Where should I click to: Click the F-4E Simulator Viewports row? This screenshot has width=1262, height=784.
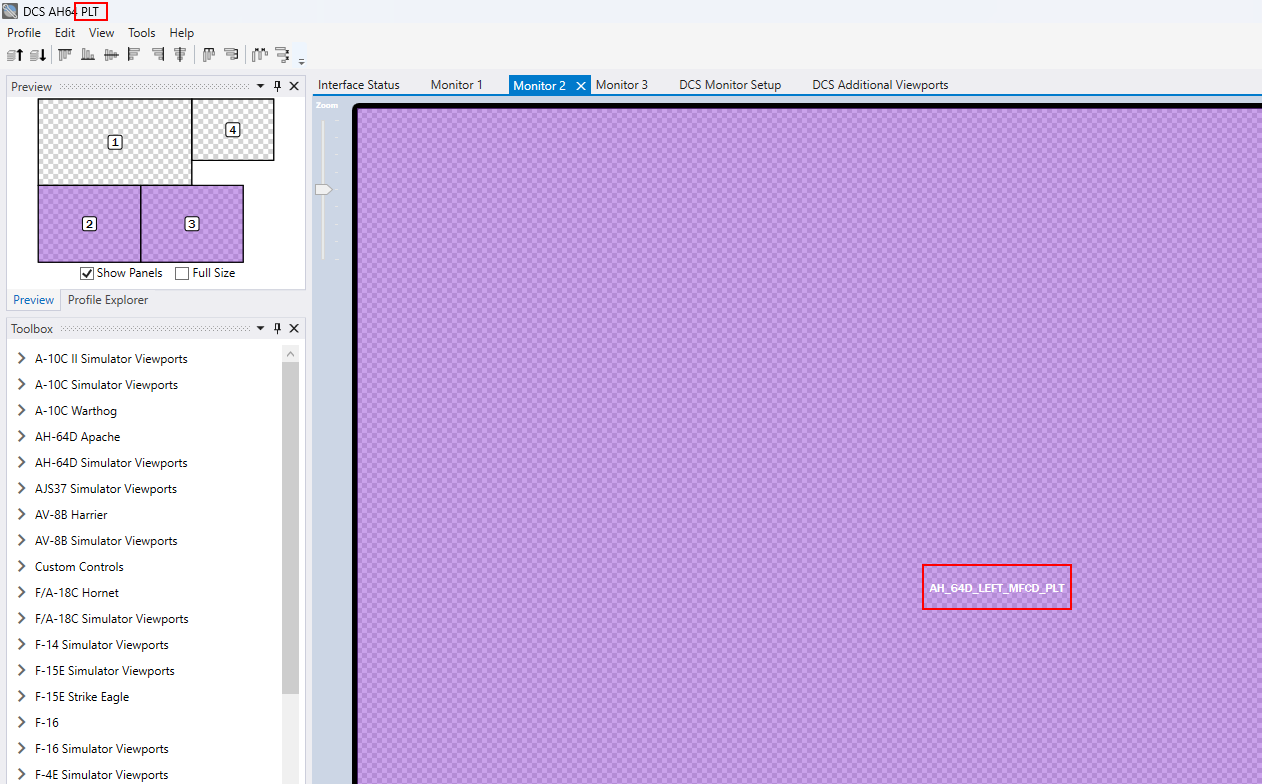click(102, 774)
